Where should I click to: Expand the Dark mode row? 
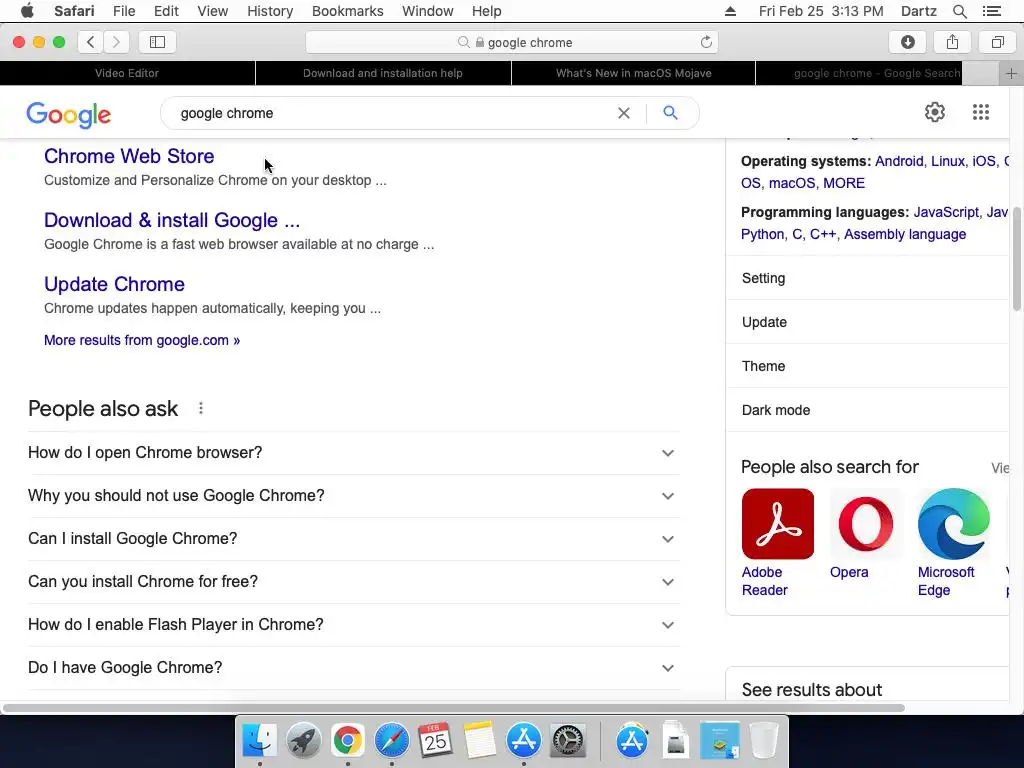(867, 410)
